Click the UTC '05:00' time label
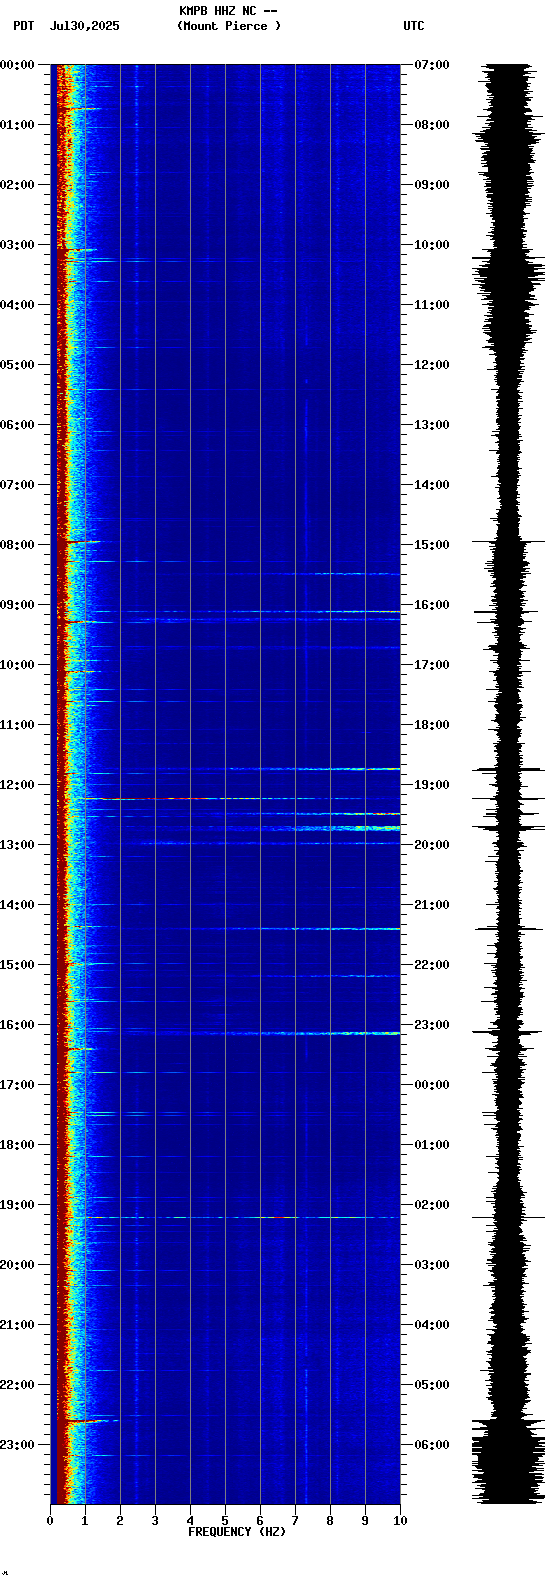This screenshot has width=552, height=1584. click(432, 1385)
